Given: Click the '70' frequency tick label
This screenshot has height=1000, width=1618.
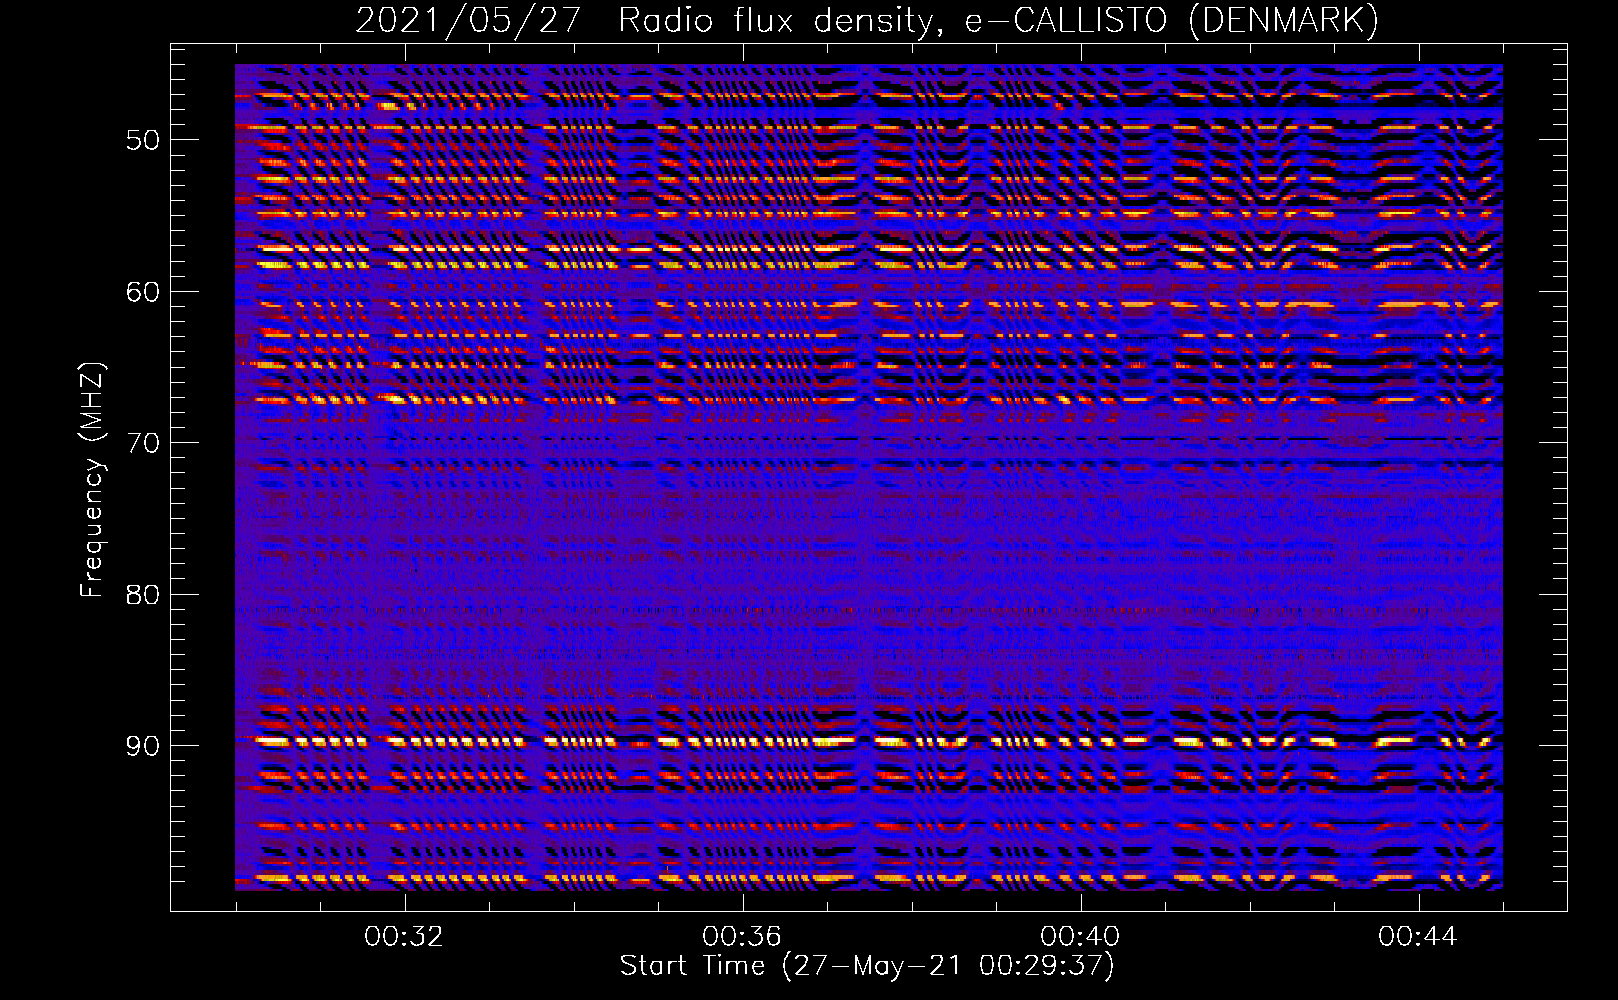Looking at the screenshot, I should [142, 443].
